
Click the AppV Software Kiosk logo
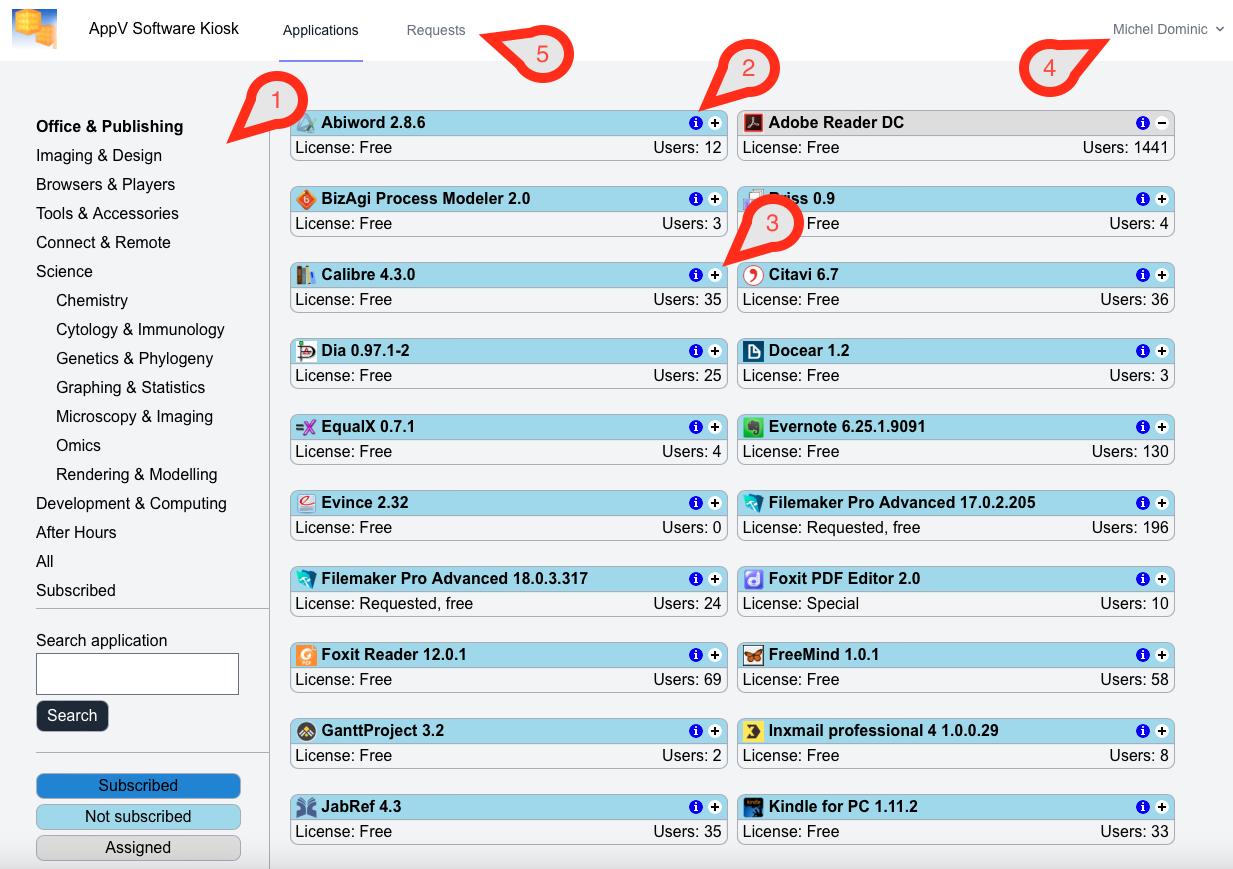pyautogui.click(x=35, y=29)
